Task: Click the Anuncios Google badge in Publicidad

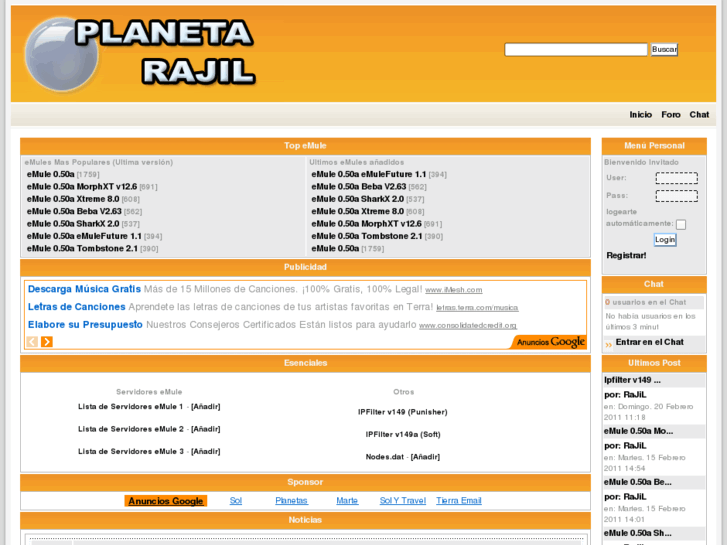Action: coord(550,342)
